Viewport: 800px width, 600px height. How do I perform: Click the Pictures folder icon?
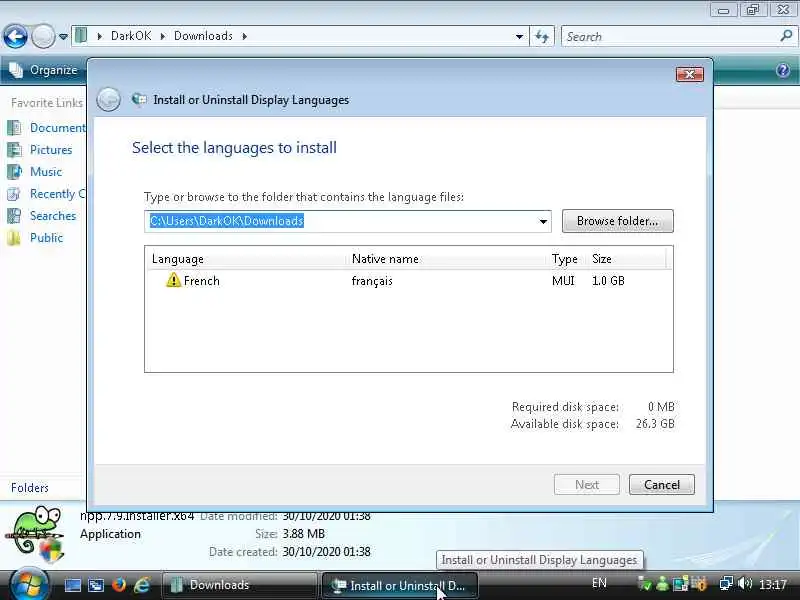pos(14,149)
